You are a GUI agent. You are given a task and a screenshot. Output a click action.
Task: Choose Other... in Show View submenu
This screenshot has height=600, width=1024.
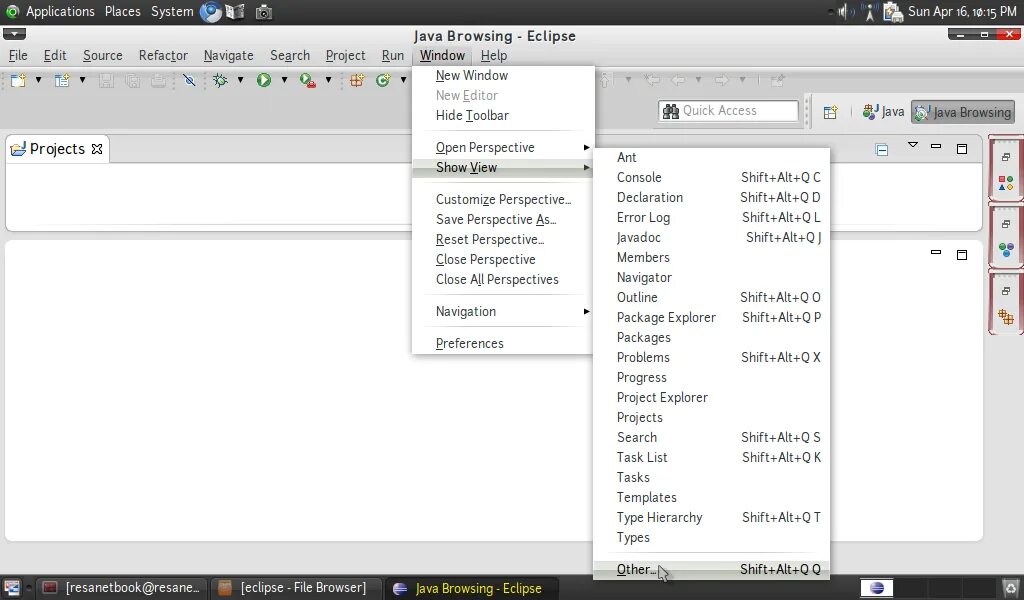(711, 569)
